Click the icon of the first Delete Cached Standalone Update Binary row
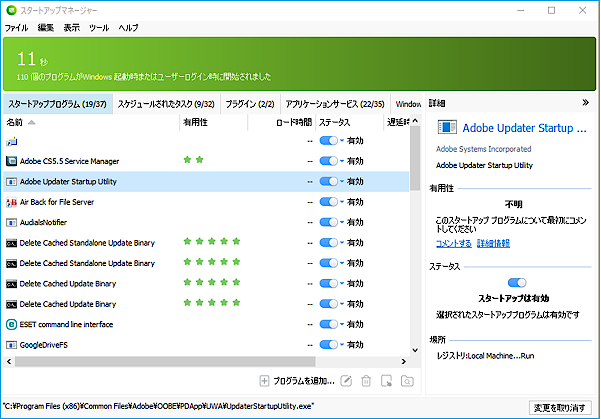 point(11,243)
